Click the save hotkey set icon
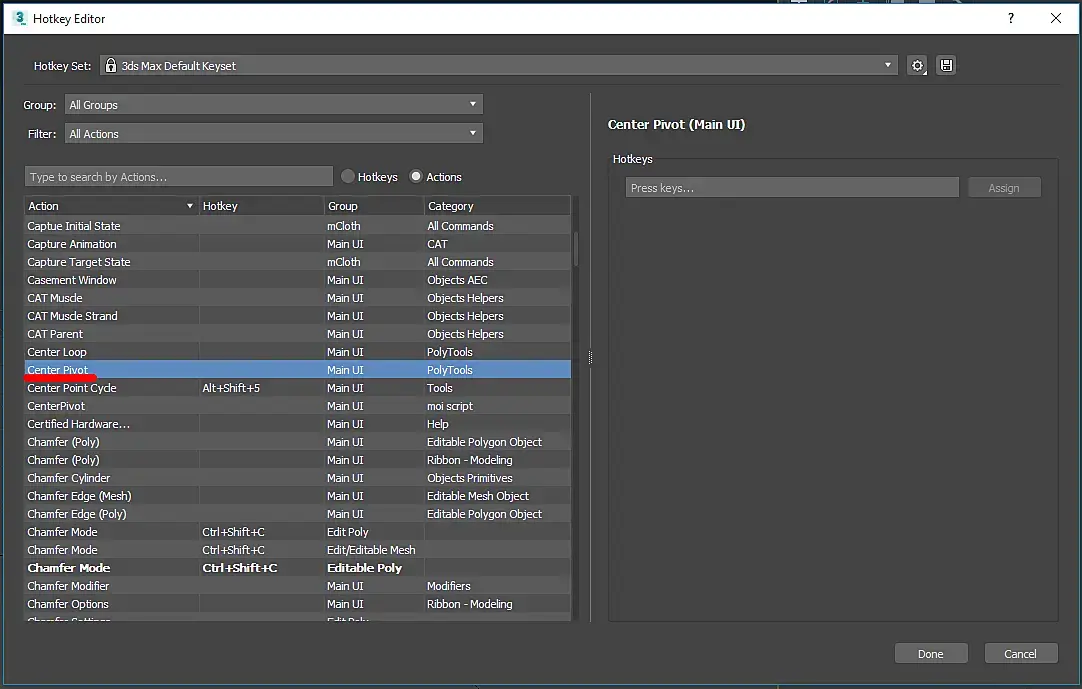 (946, 66)
